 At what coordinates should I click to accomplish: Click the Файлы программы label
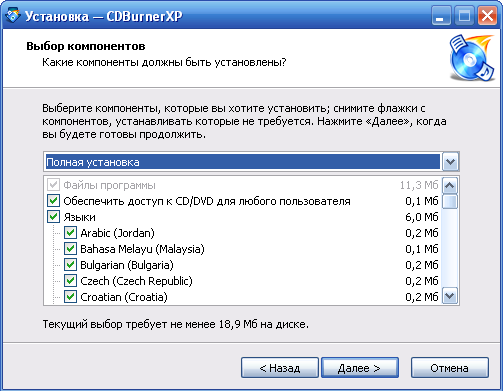110,185
